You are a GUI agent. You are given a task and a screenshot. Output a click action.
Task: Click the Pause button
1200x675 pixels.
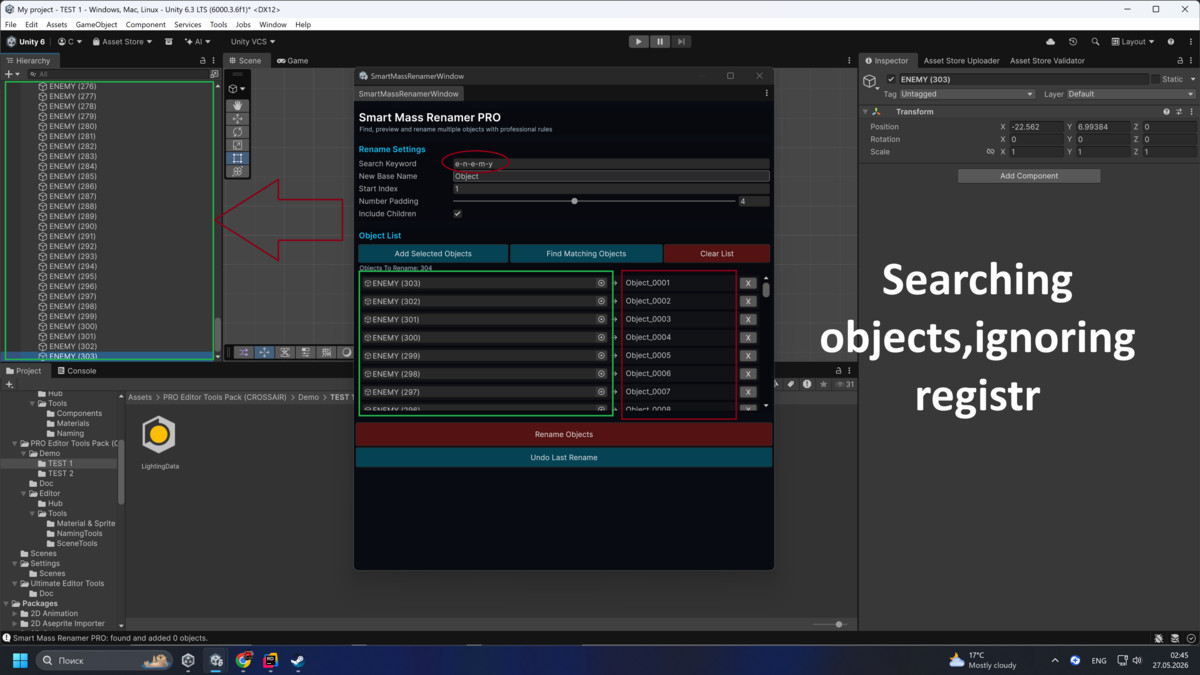pyautogui.click(x=660, y=42)
